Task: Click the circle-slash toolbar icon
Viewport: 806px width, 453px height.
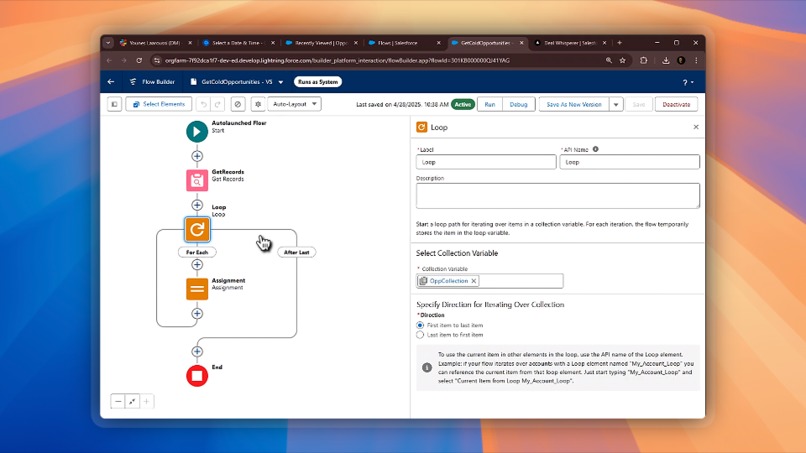Action: click(237, 104)
